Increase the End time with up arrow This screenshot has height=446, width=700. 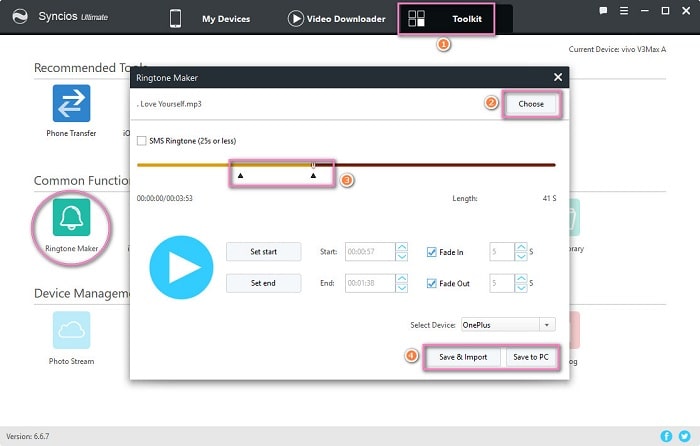point(402,278)
